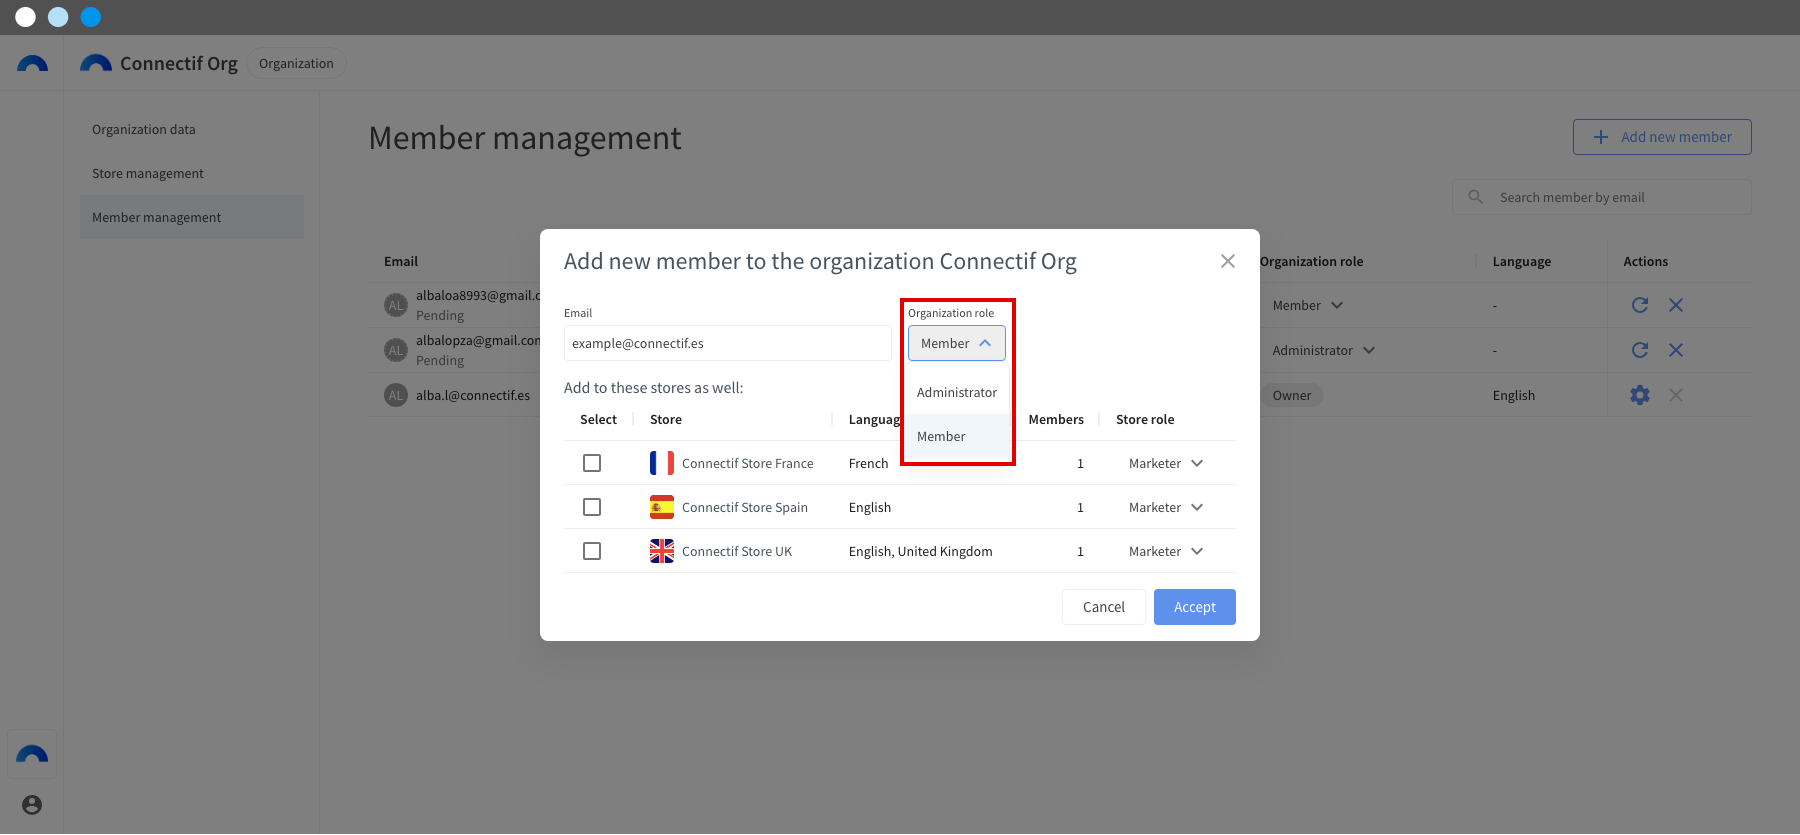This screenshot has width=1800, height=835.
Task: Click the Select column header
Action: click(x=598, y=419)
